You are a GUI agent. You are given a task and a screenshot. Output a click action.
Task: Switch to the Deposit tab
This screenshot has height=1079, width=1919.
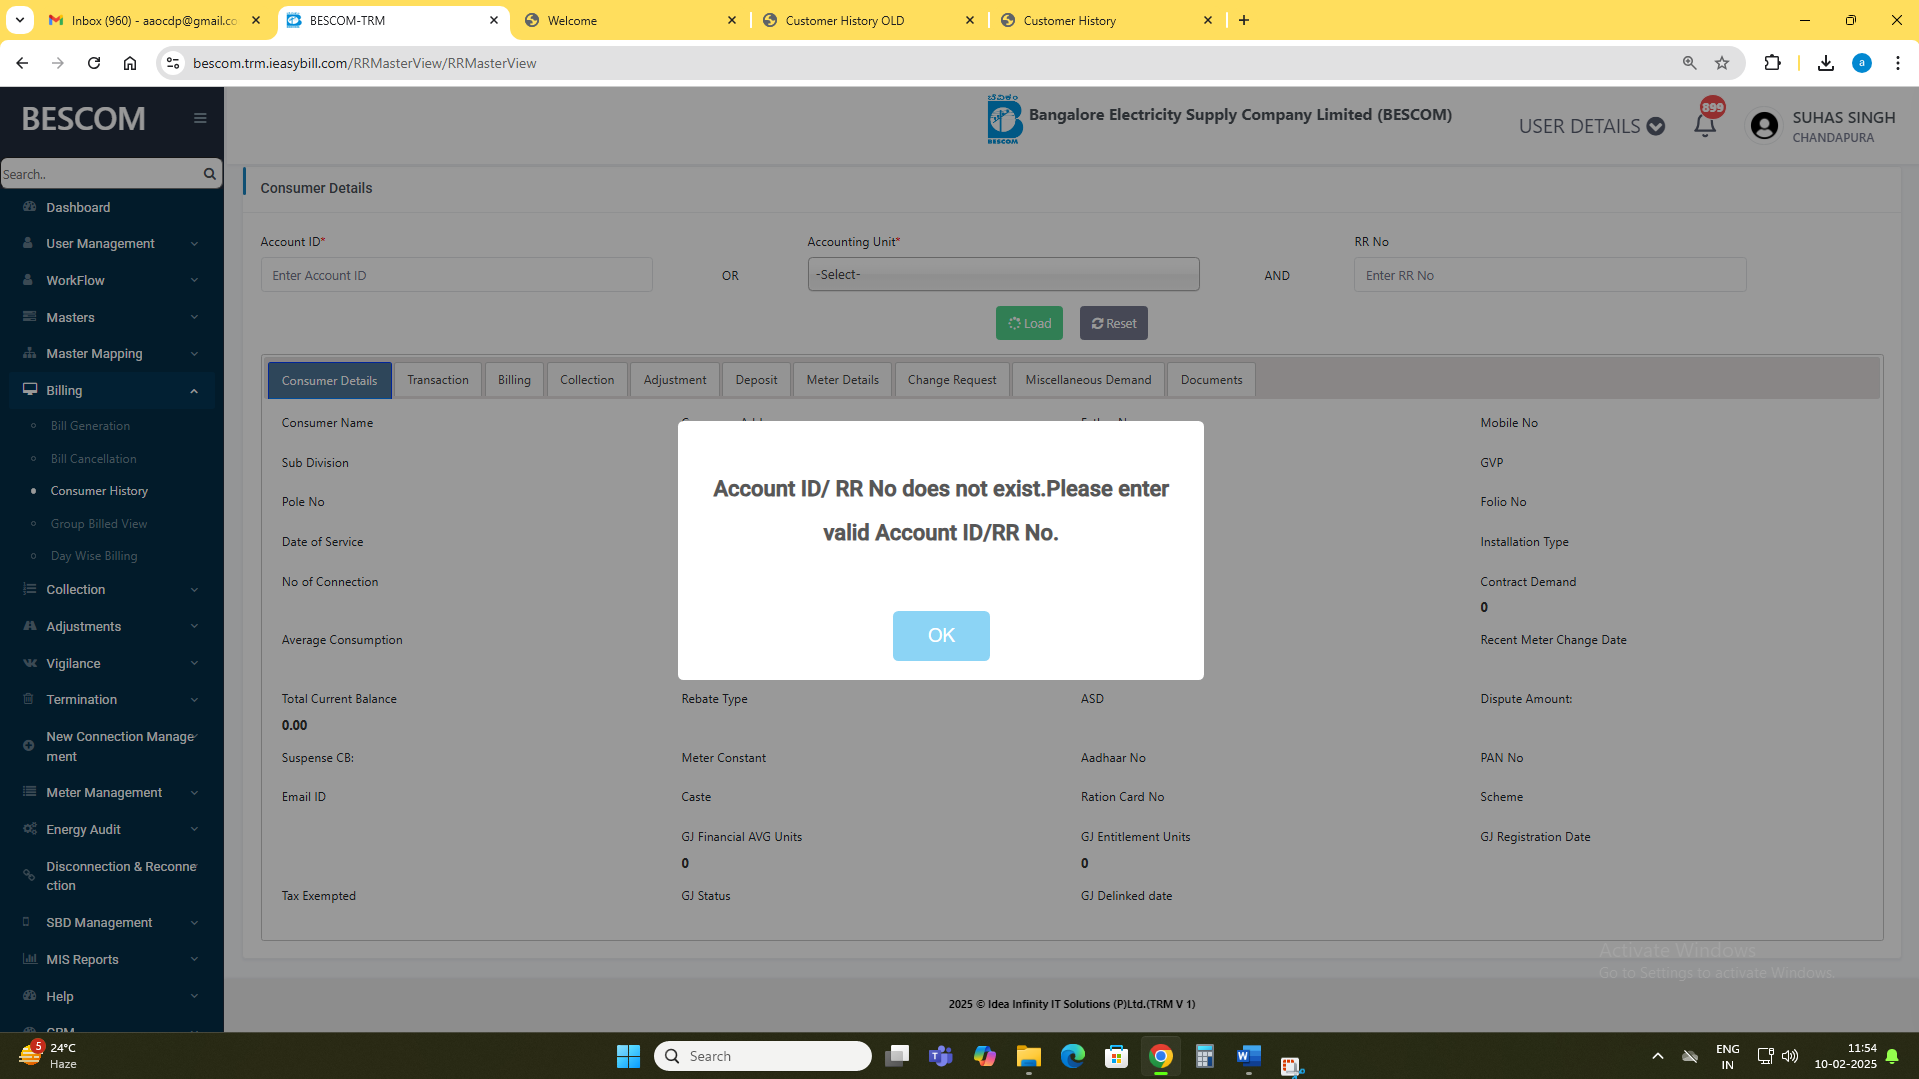tap(756, 380)
